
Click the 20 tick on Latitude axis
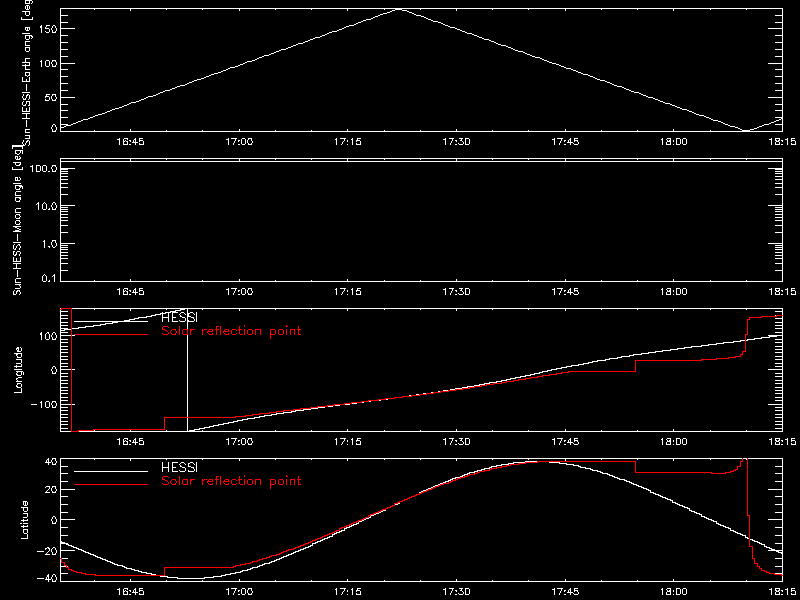[50, 490]
